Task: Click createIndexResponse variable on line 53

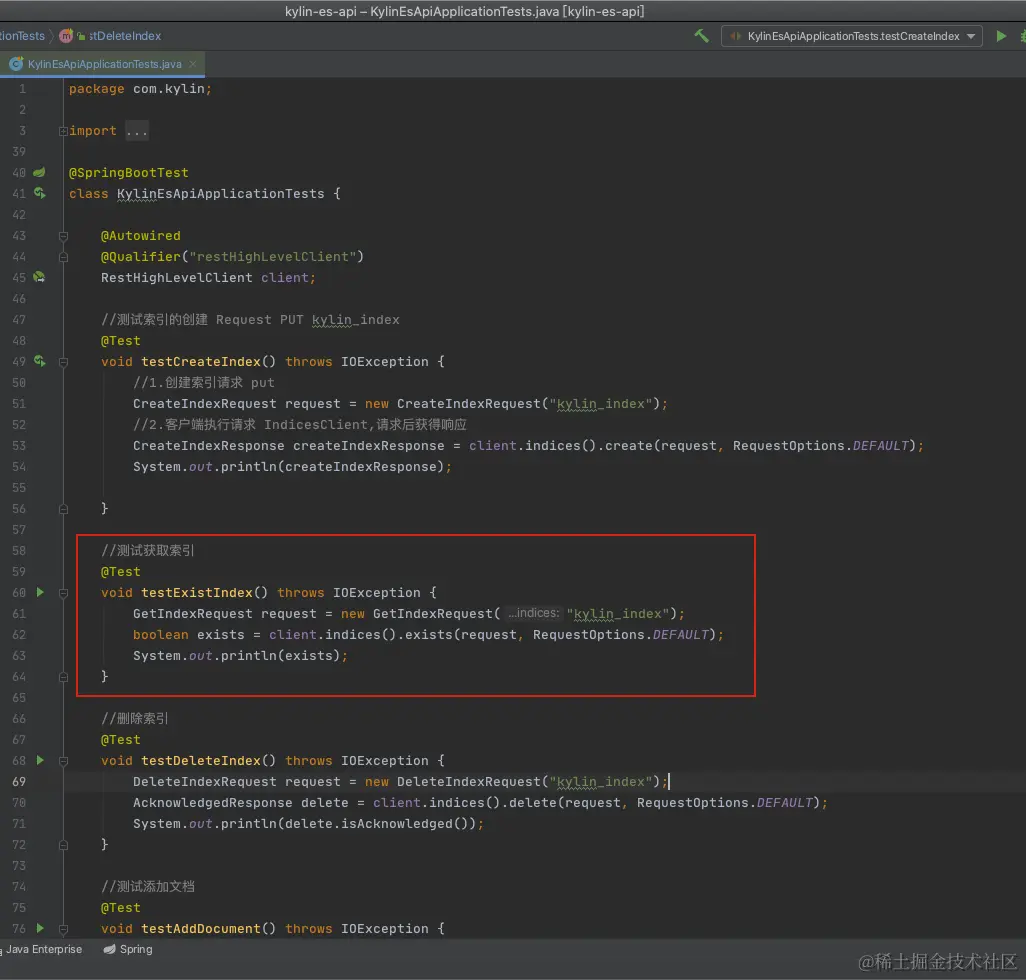Action: click(x=368, y=446)
